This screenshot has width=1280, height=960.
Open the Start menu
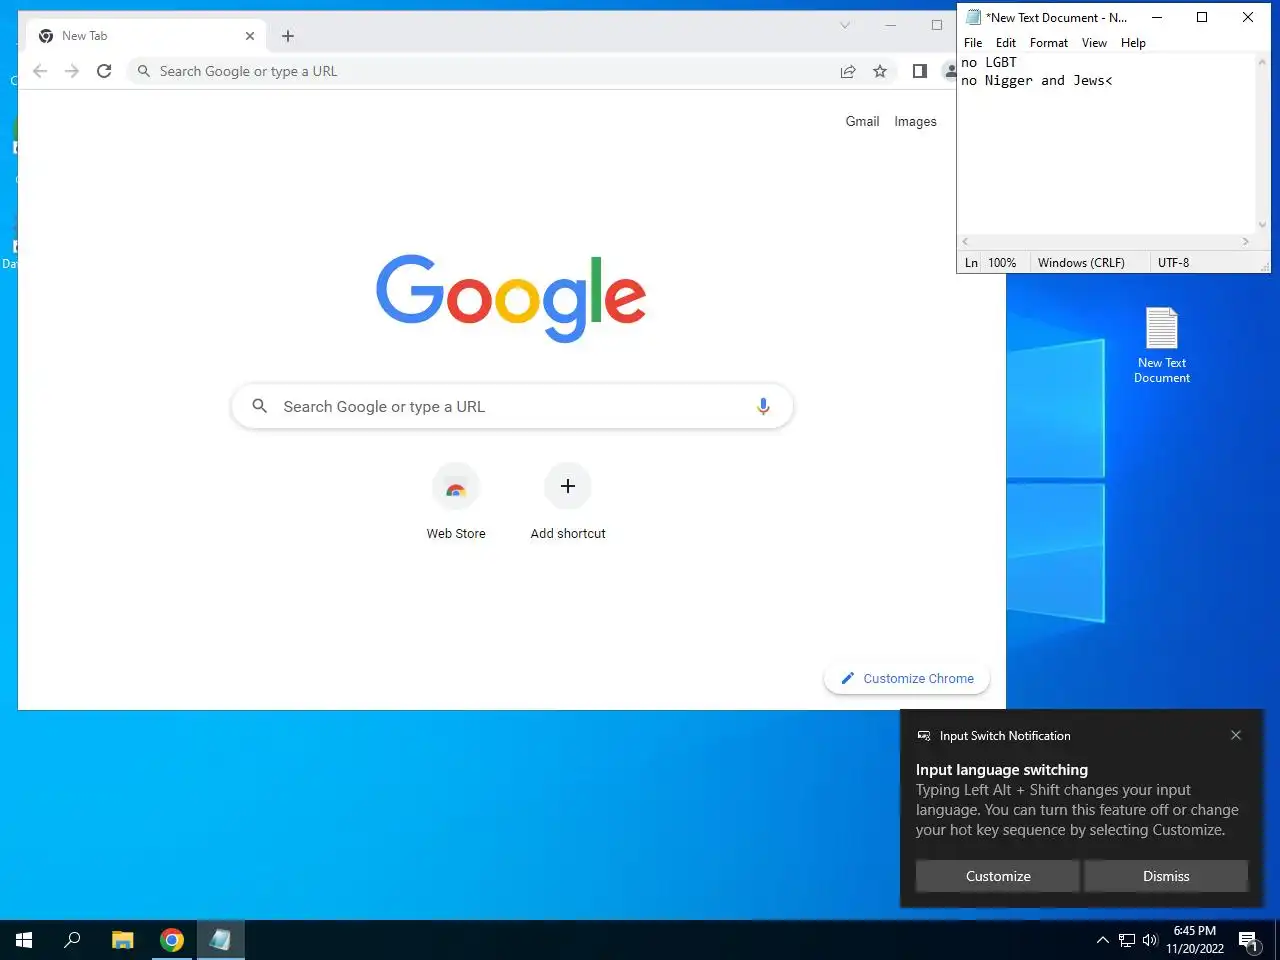click(x=24, y=940)
